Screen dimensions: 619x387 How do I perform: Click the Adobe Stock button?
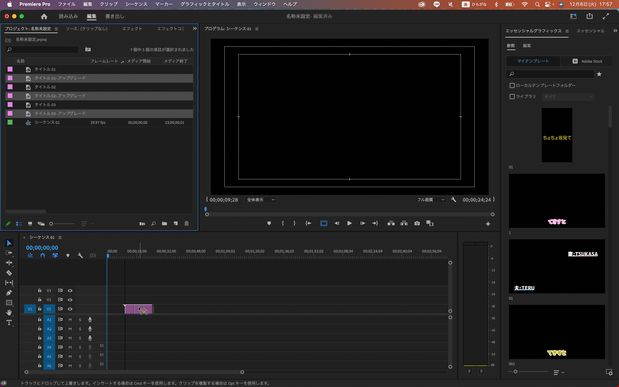click(x=587, y=61)
